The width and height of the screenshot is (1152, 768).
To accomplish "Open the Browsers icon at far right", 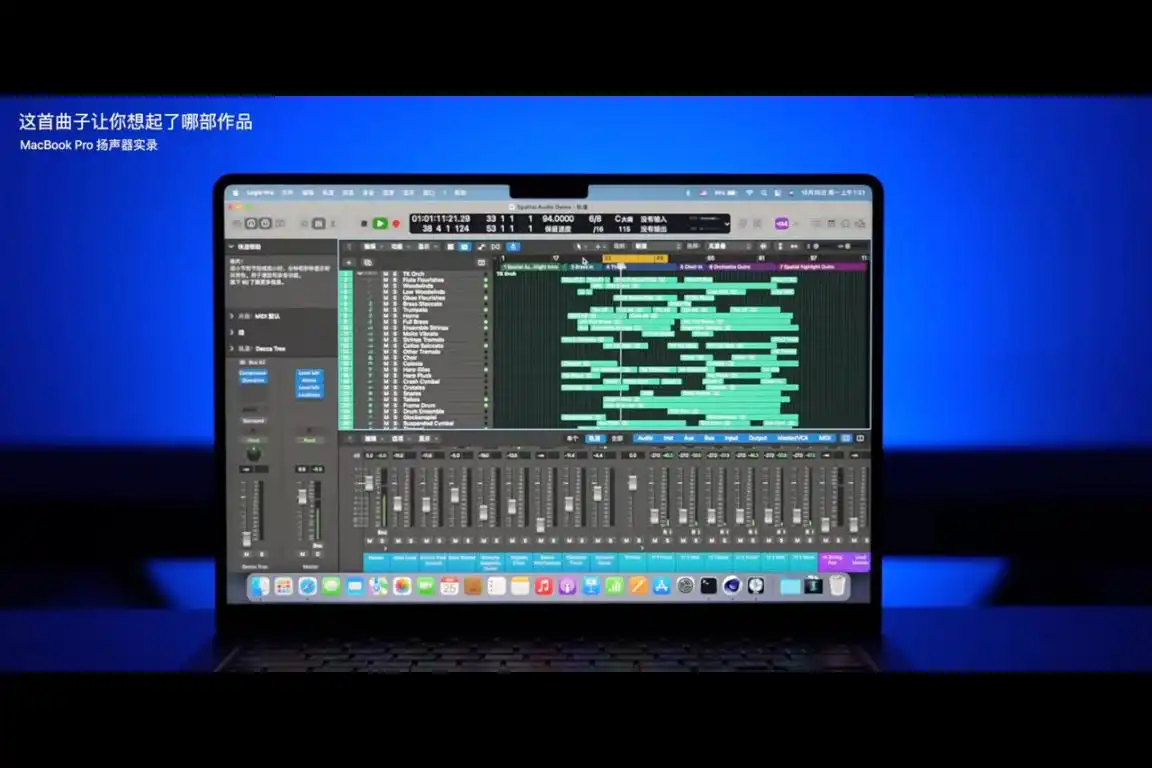I will [860, 223].
